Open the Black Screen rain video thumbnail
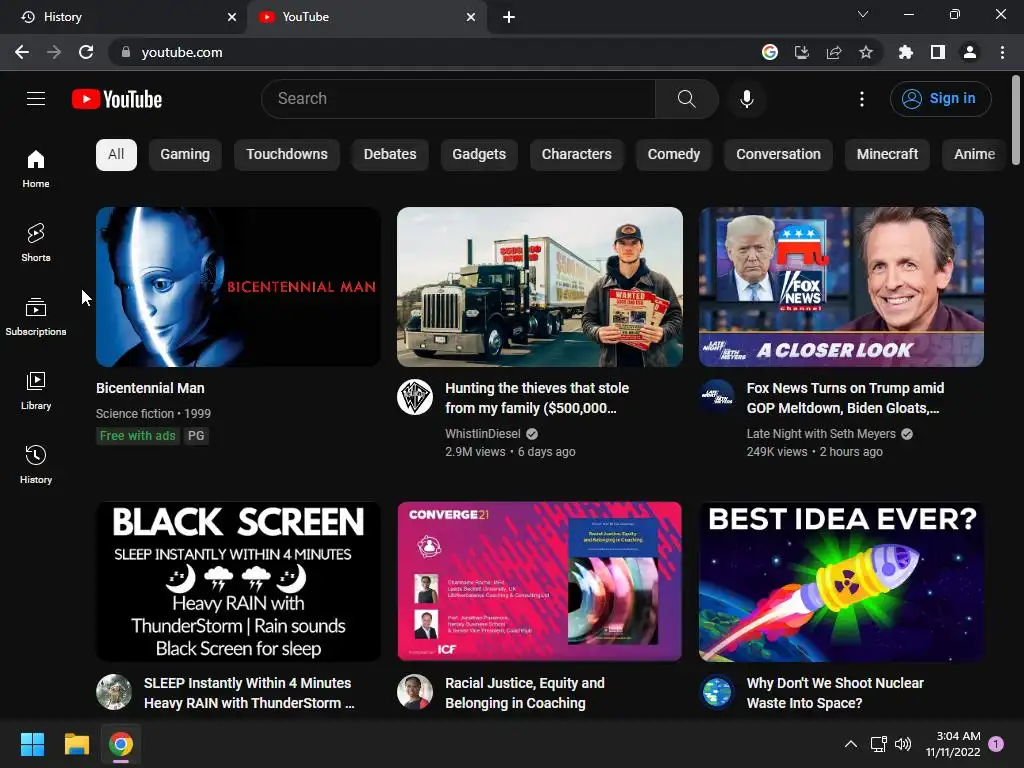This screenshot has width=1024, height=768. 238,581
